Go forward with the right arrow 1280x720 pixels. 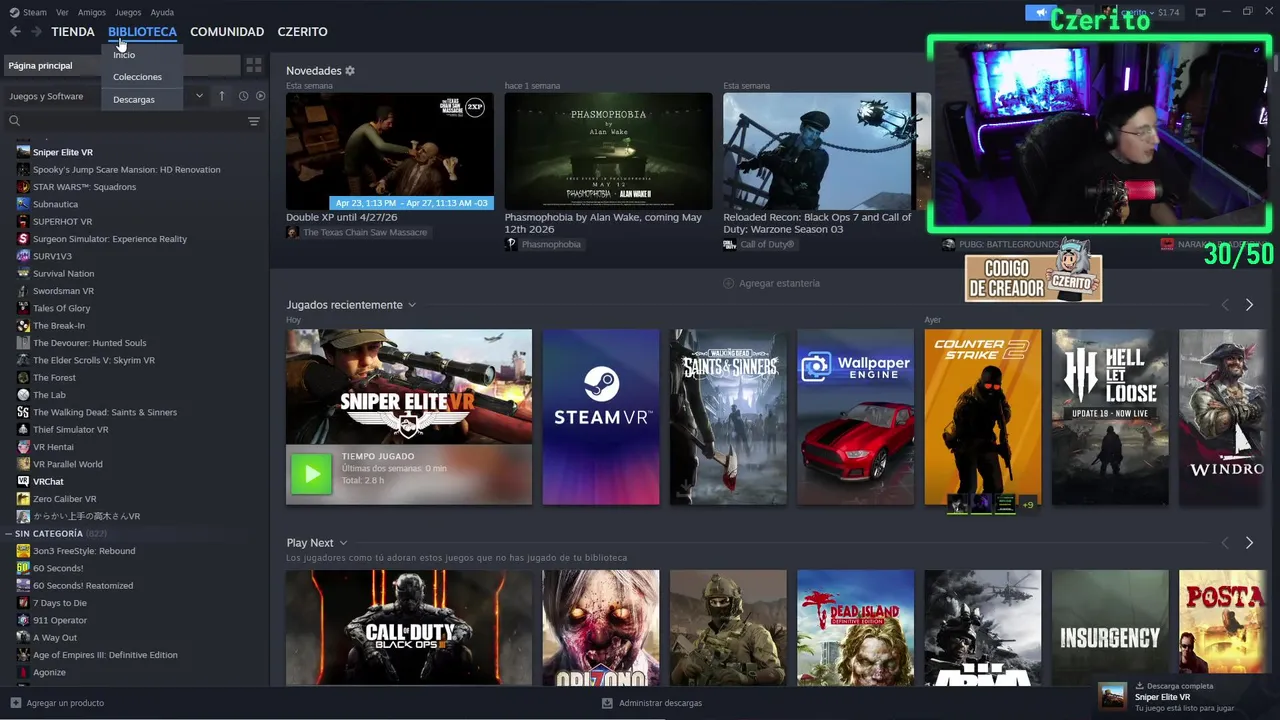coord(36,32)
